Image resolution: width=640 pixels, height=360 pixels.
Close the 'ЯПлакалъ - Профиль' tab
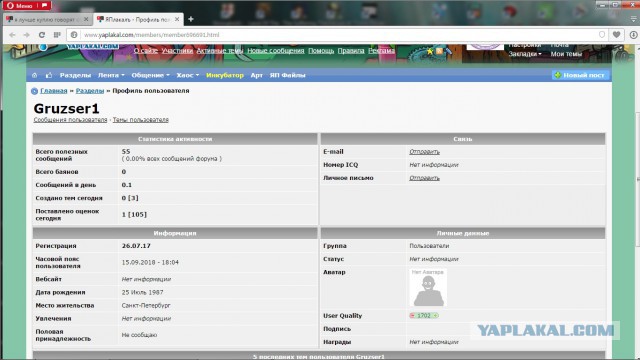[177, 19]
